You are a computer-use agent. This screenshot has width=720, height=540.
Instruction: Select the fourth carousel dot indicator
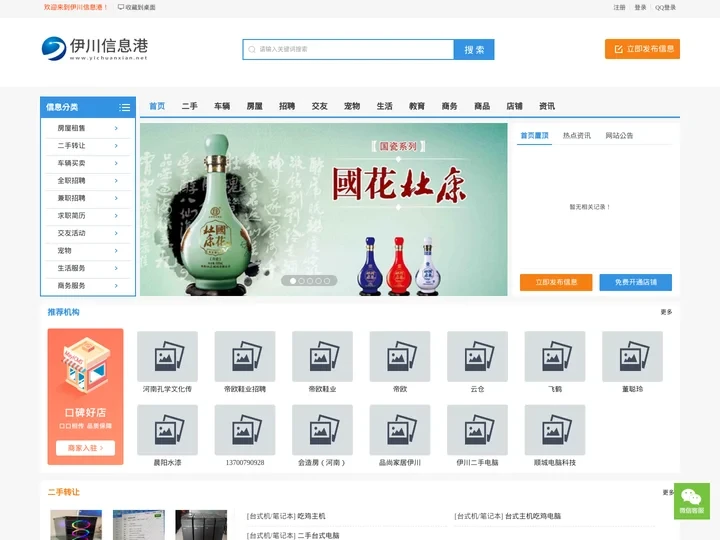pyautogui.click(x=318, y=281)
